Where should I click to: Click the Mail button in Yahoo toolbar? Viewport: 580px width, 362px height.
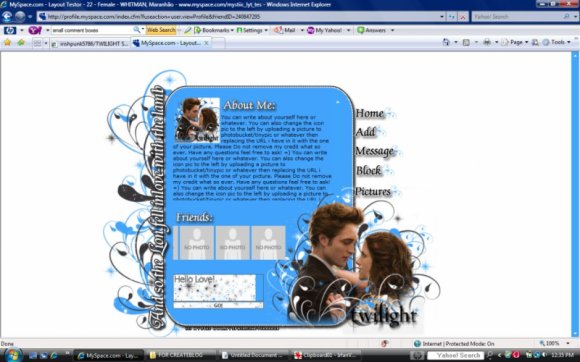click(x=285, y=30)
